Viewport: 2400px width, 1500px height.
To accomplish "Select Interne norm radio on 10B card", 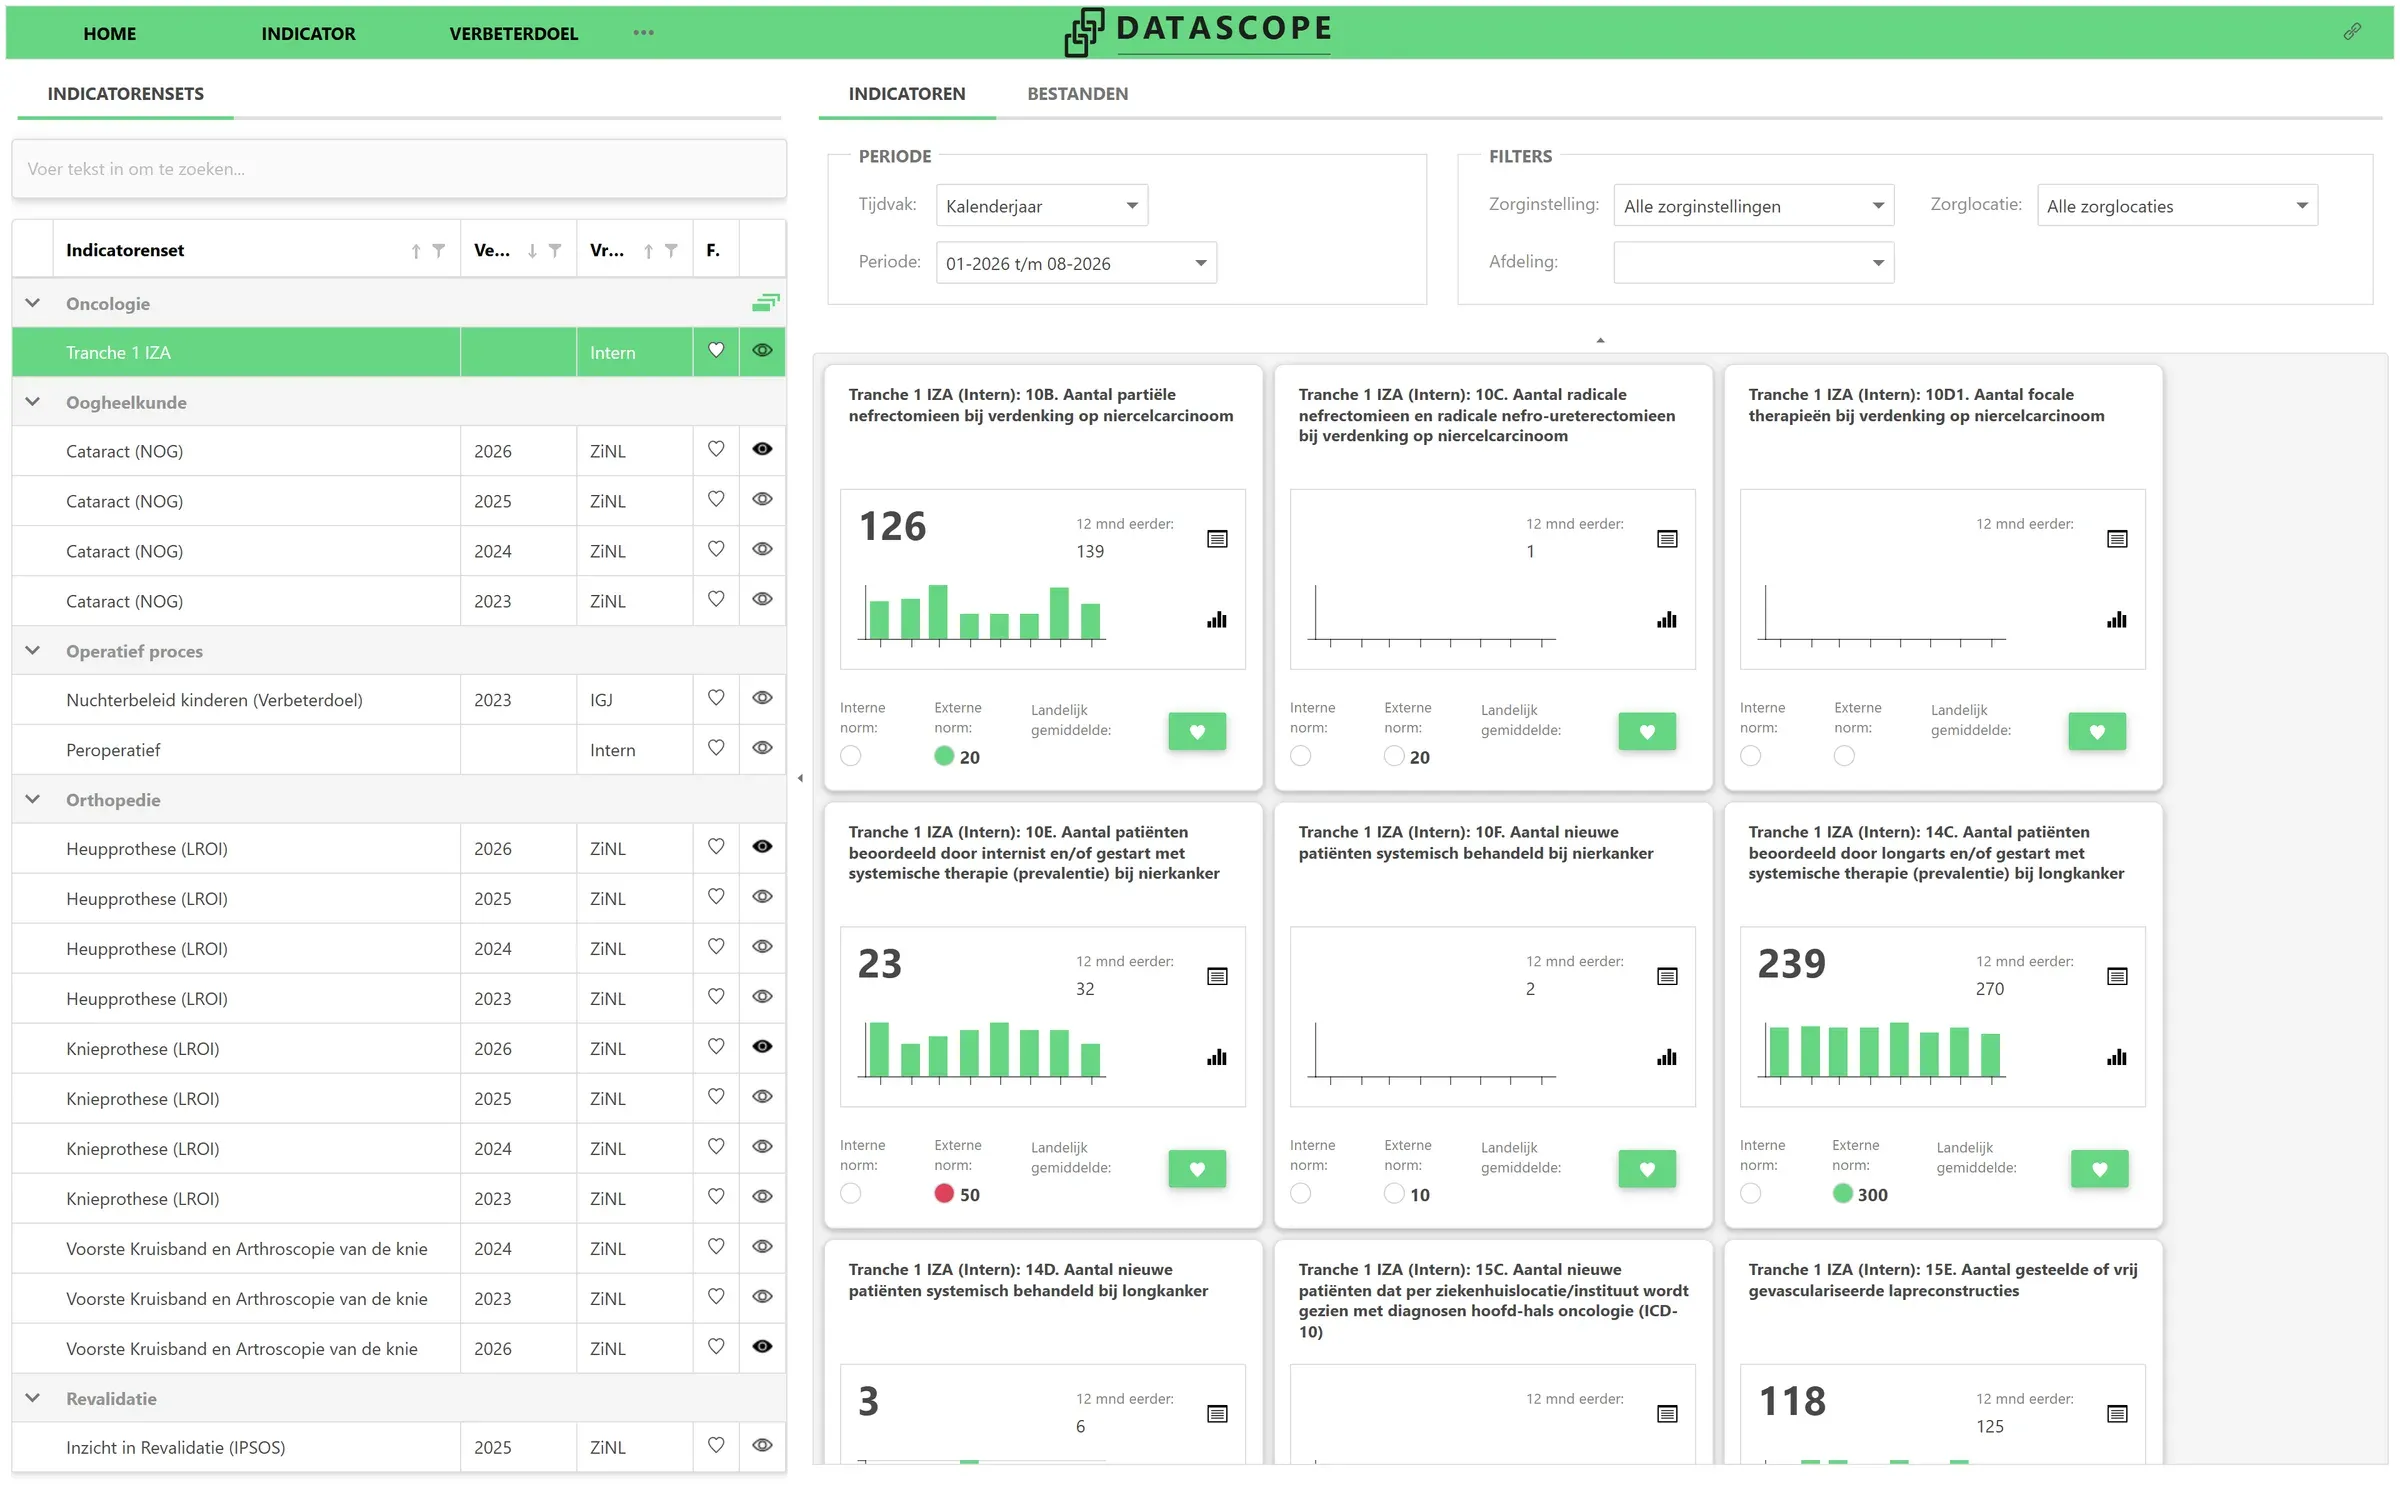I will click(851, 756).
